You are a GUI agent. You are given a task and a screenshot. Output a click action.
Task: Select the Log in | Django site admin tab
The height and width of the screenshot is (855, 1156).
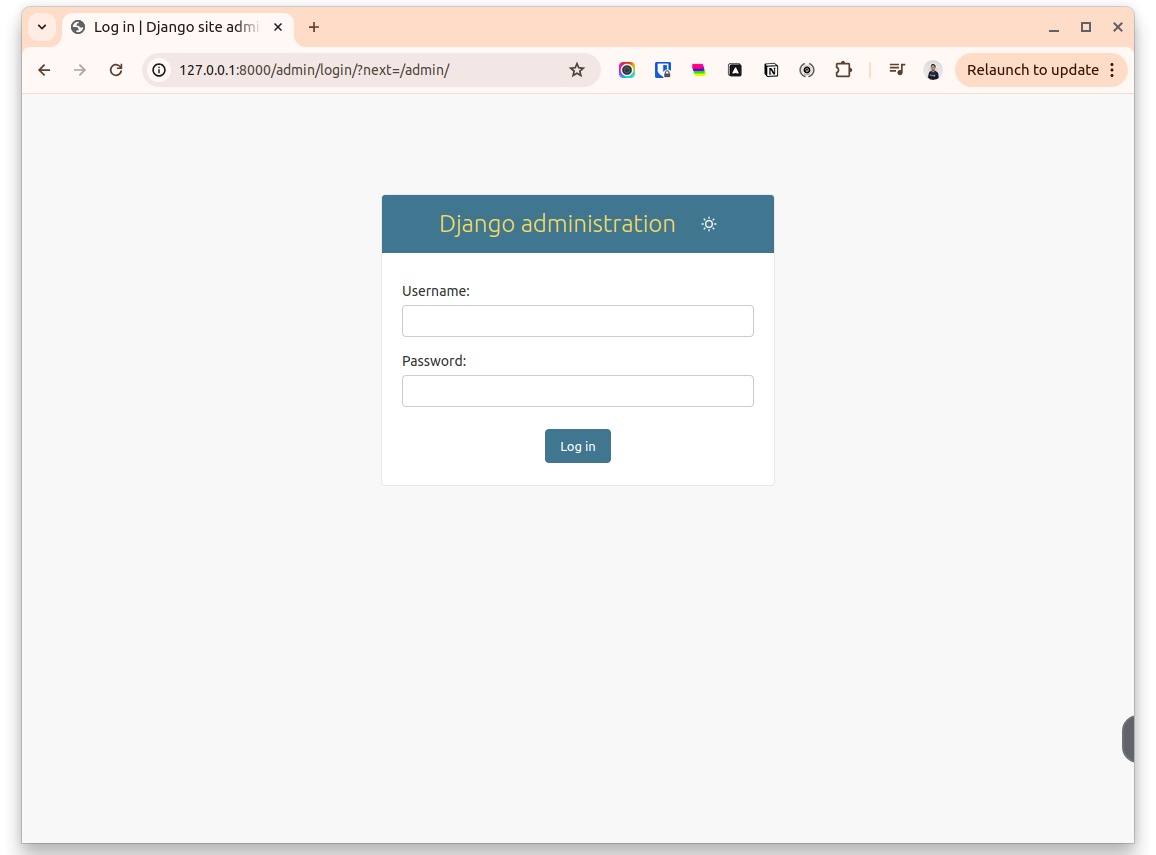click(x=177, y=27)
